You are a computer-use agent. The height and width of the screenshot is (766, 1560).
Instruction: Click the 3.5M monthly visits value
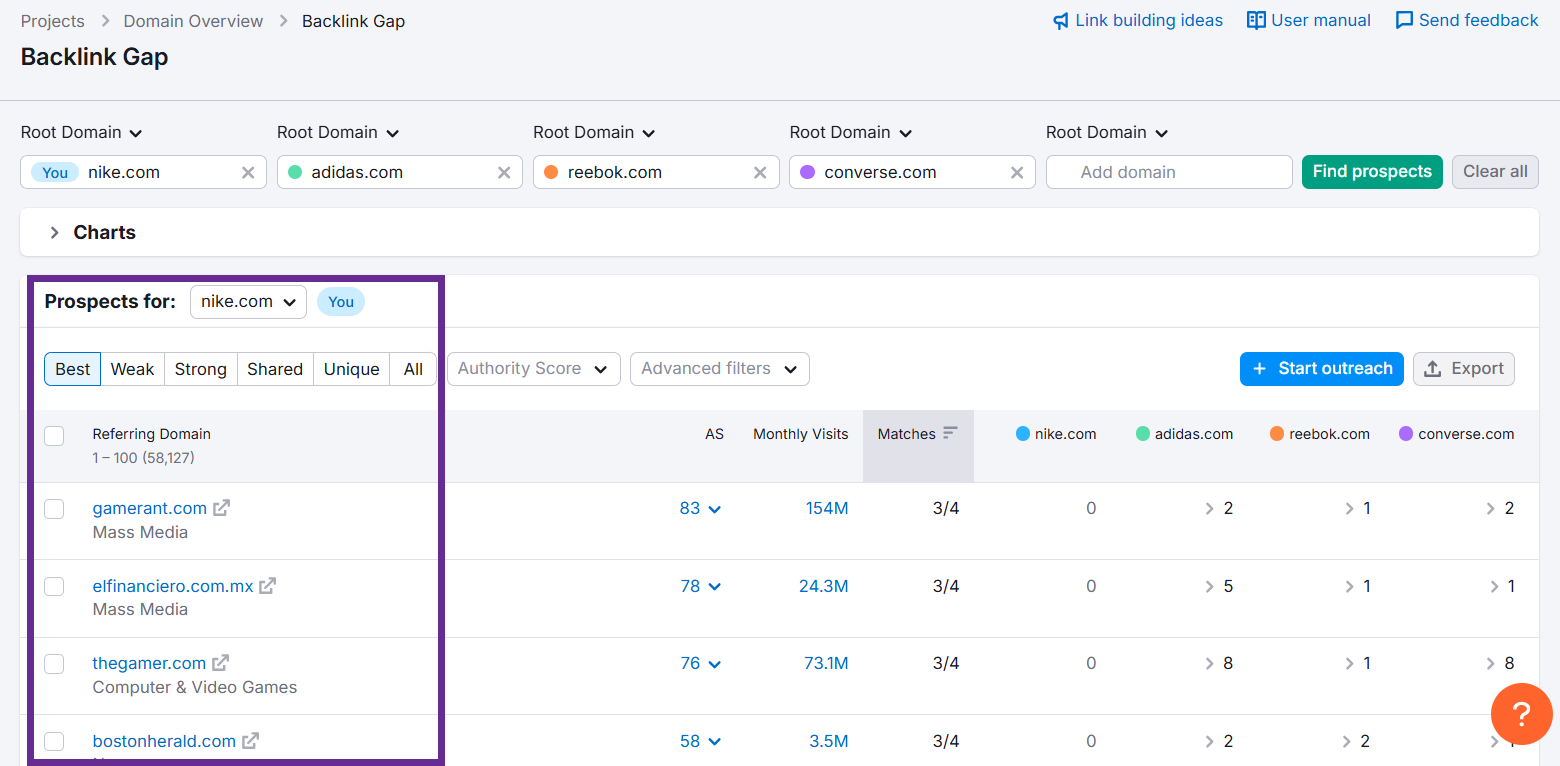point(829,741)
